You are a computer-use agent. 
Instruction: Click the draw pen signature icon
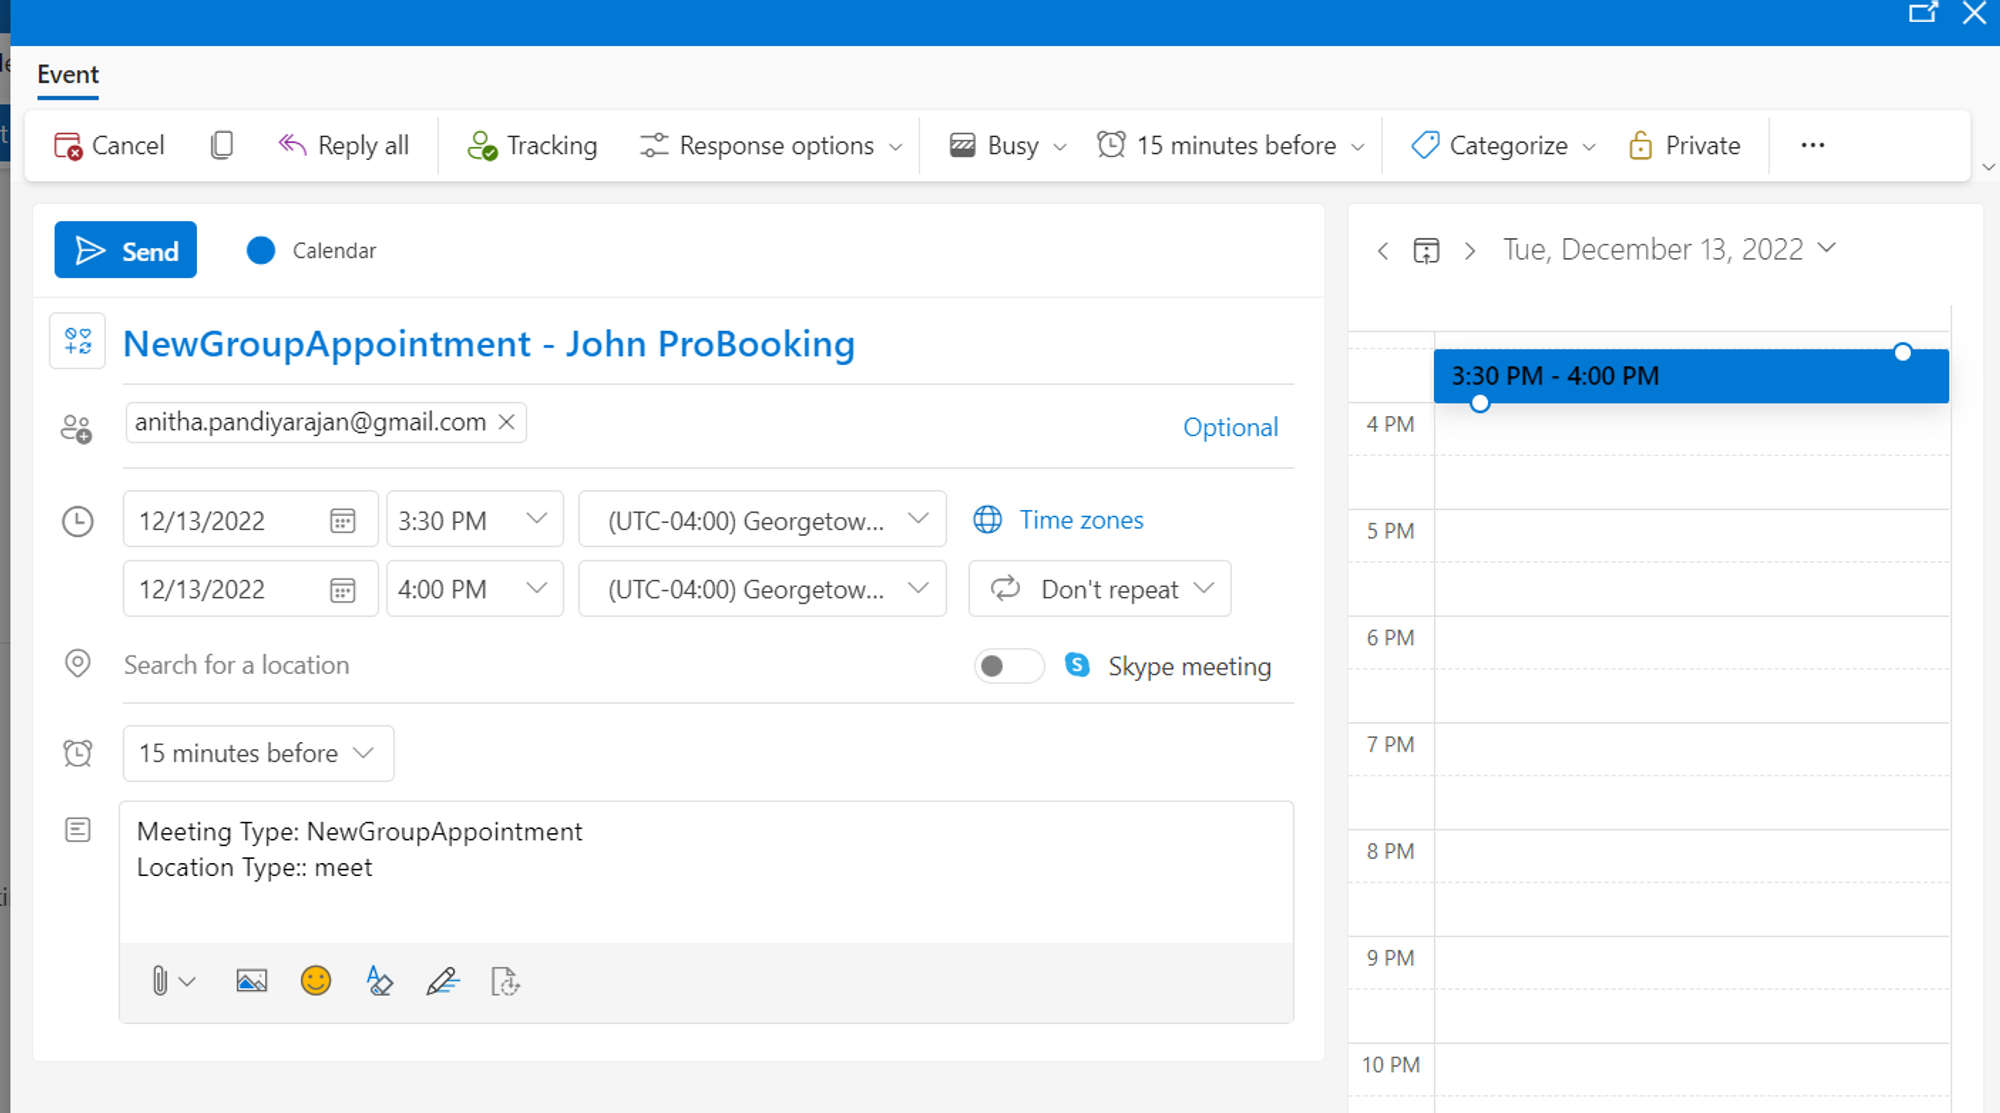tap(442, 981)
